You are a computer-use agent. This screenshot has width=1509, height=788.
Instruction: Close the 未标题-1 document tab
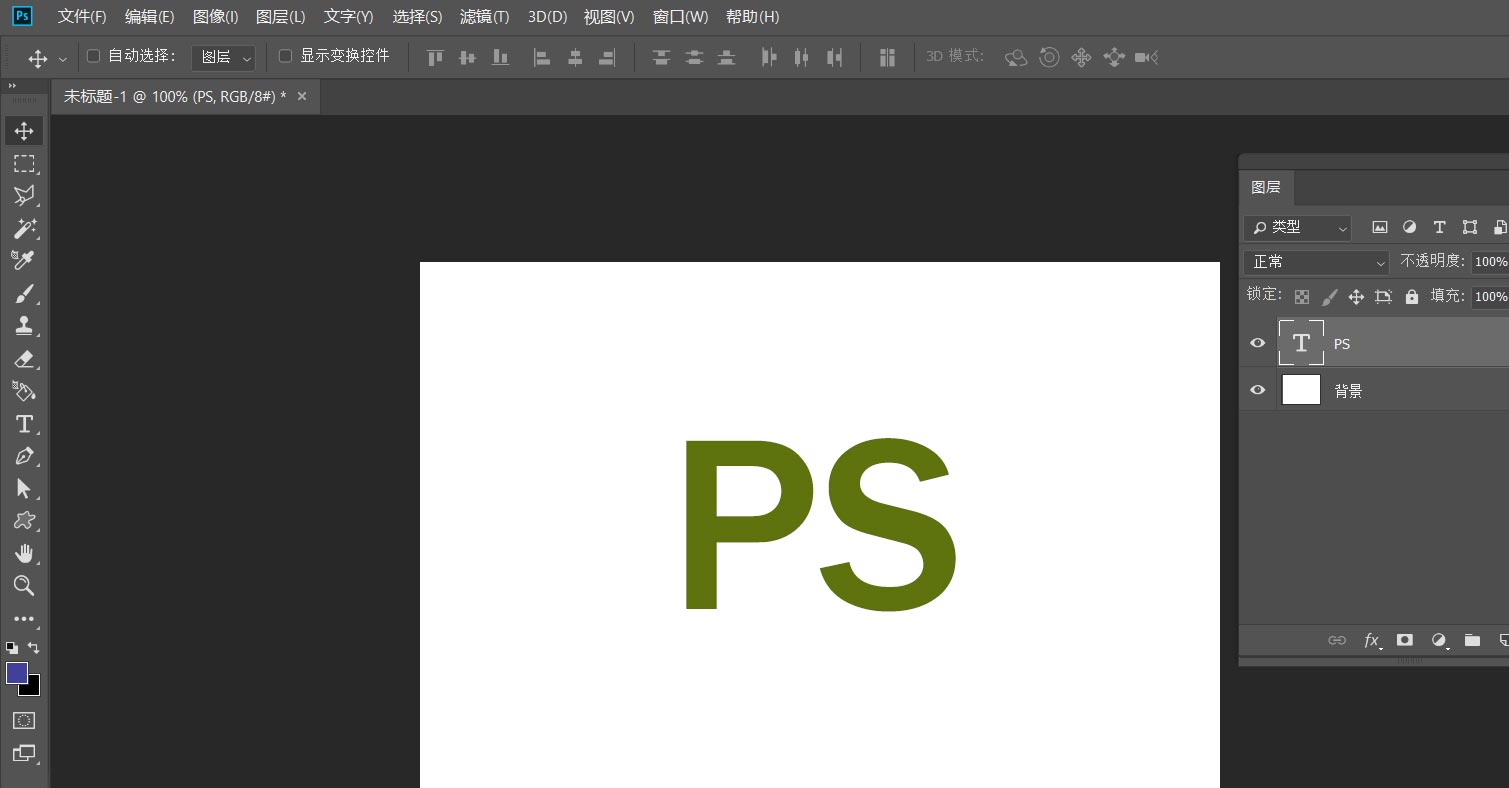[302, 96]
